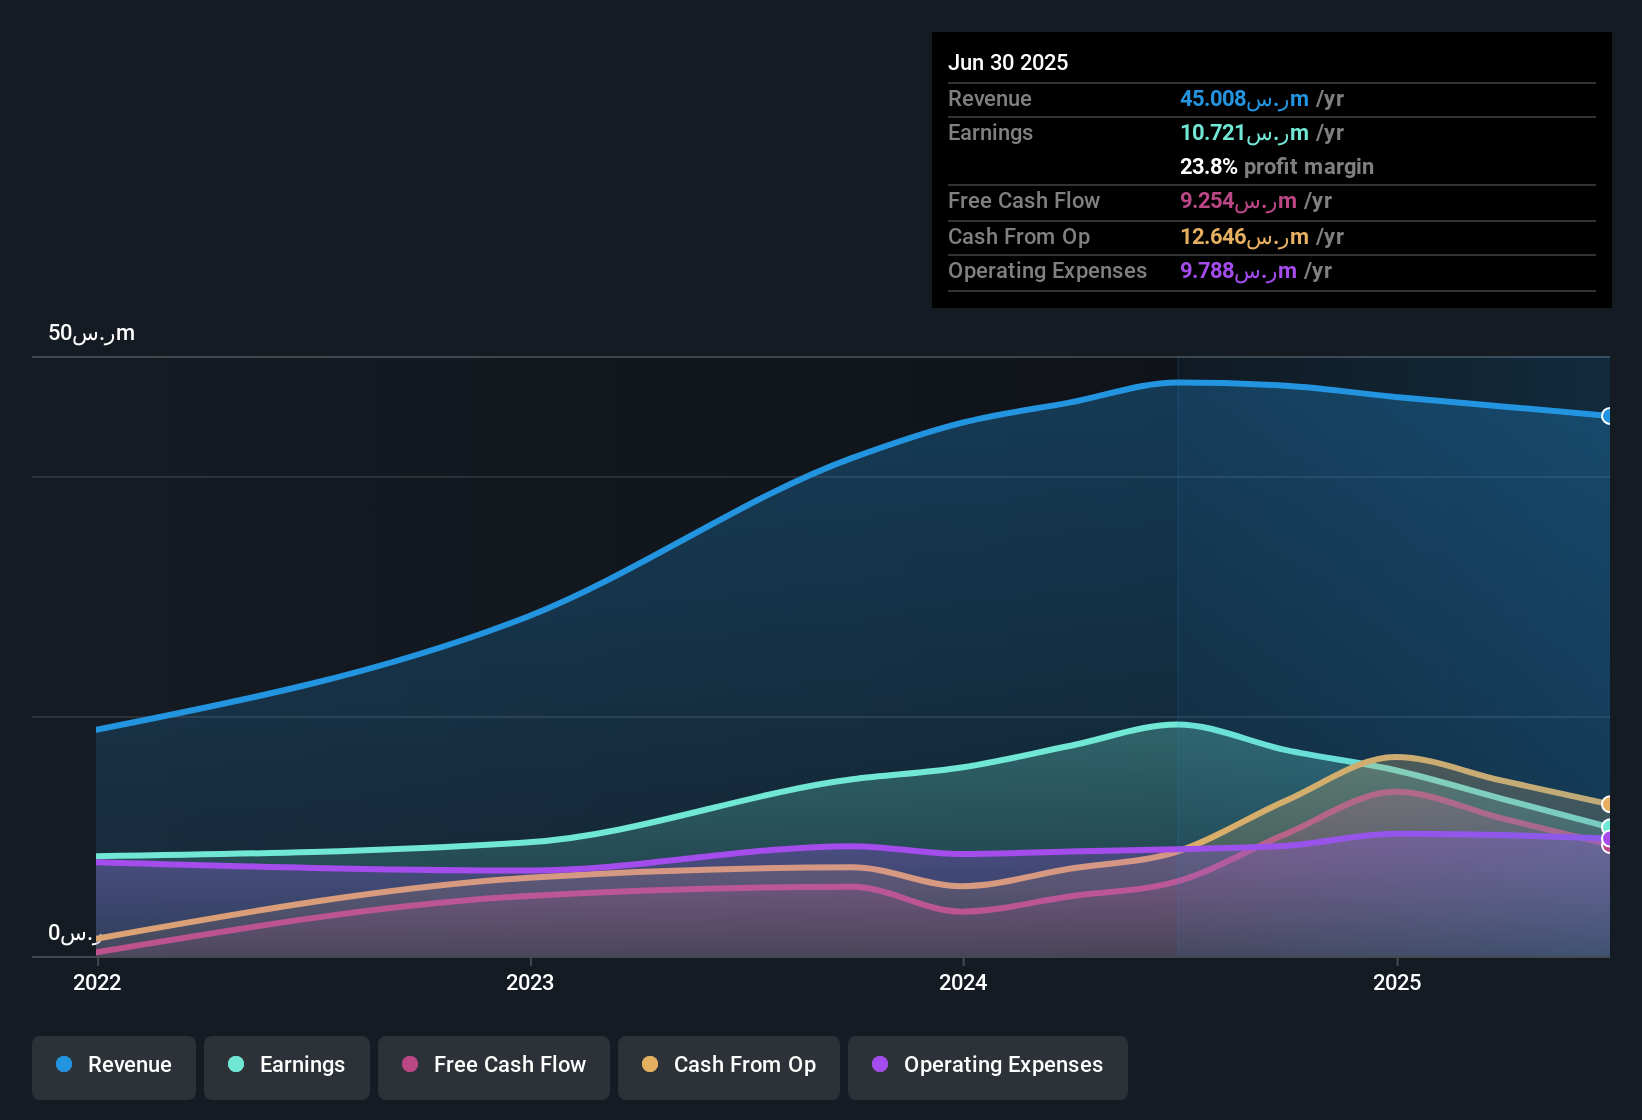
Task: Select the 2025 axis label
Action: pyautogui.click(x=1397, y=982)
